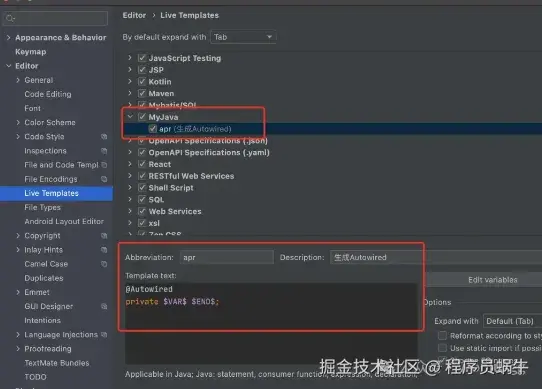This screenshot has width=542, height=389.
Task: Toggle OpenAPI Specifications (.yaml) checkbox
Action: pos(142,152)
